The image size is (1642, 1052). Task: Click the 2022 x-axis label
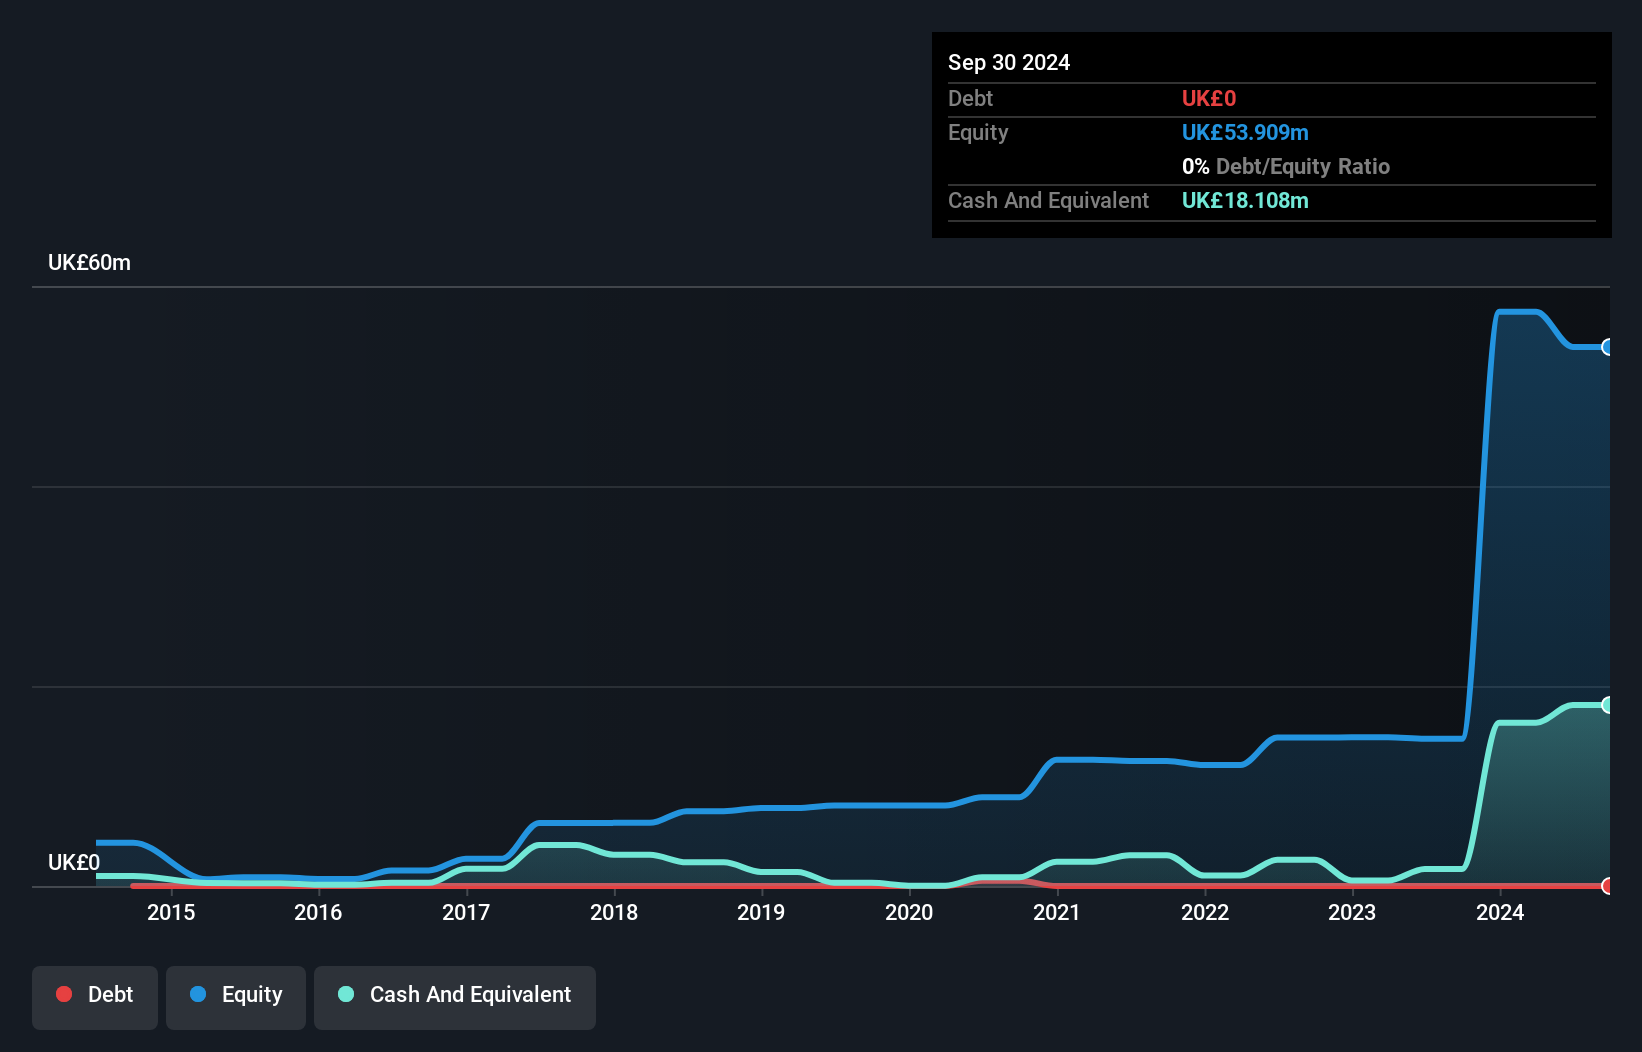coord(1205,912)
